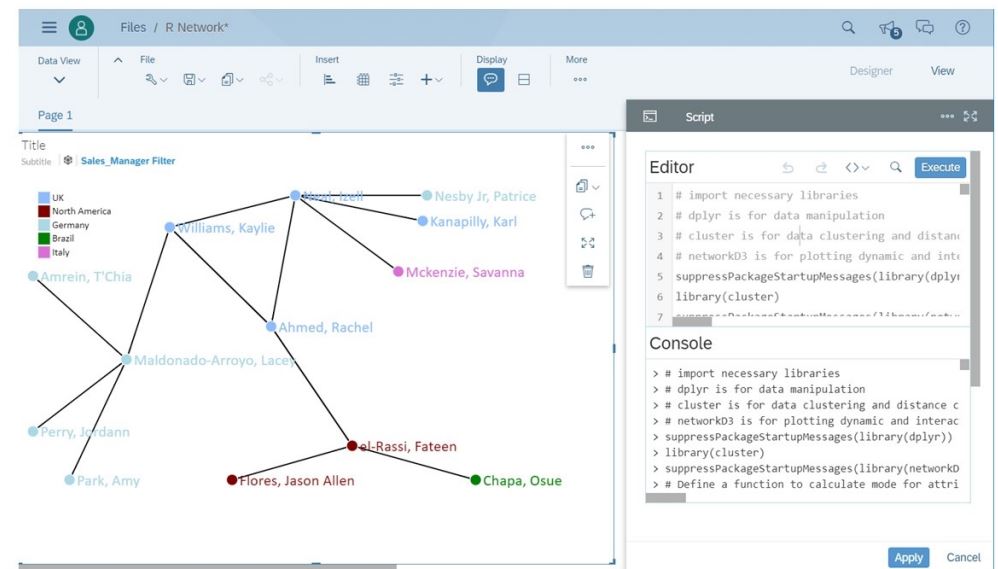This screenshot has width=998, height=569.
Task: Select the Page 1 tab
Action: [55, 116]
